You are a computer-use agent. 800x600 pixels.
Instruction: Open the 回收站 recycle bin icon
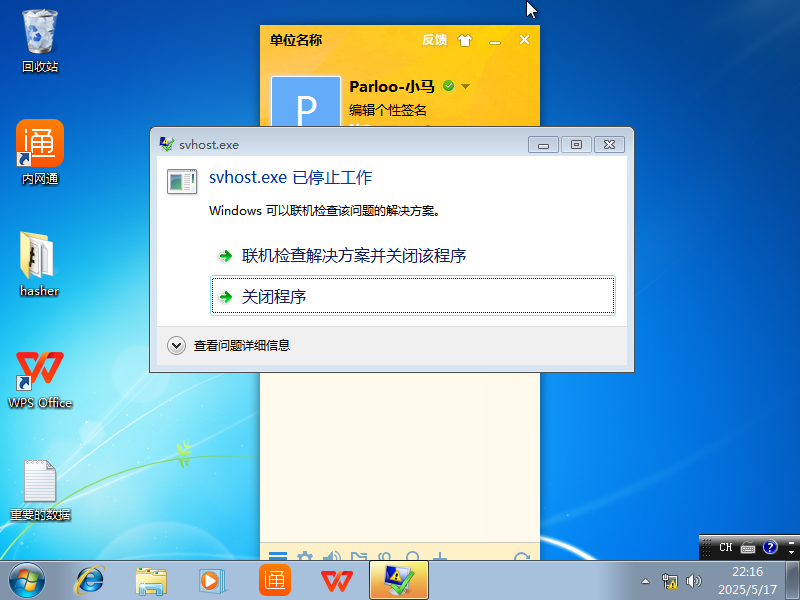(40, 40)
